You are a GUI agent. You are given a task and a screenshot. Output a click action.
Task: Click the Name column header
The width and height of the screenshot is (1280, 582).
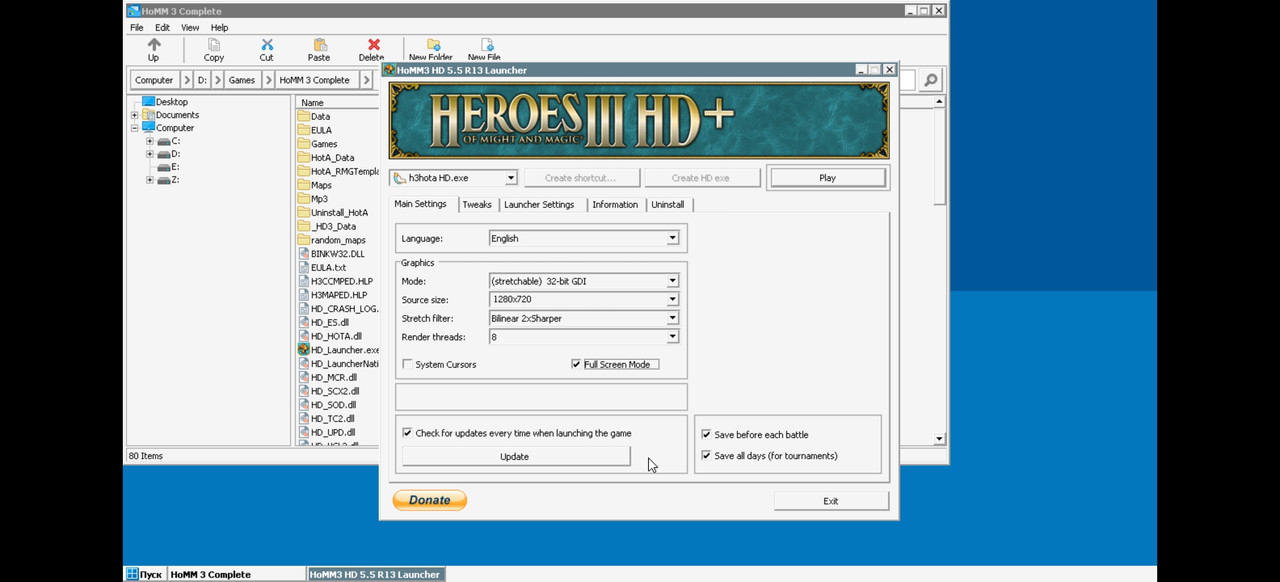(337, 102)
